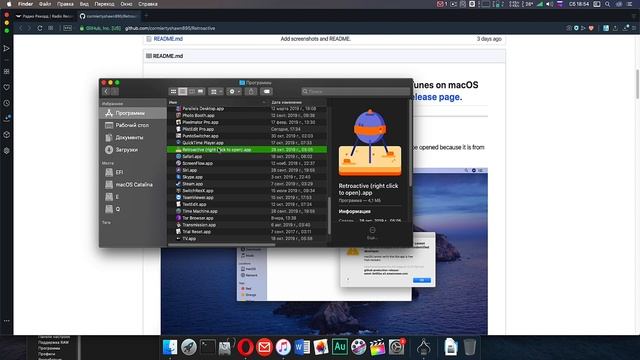
Task: Click the browser sidebar history clock icon
Action: [x=7, y=103]
